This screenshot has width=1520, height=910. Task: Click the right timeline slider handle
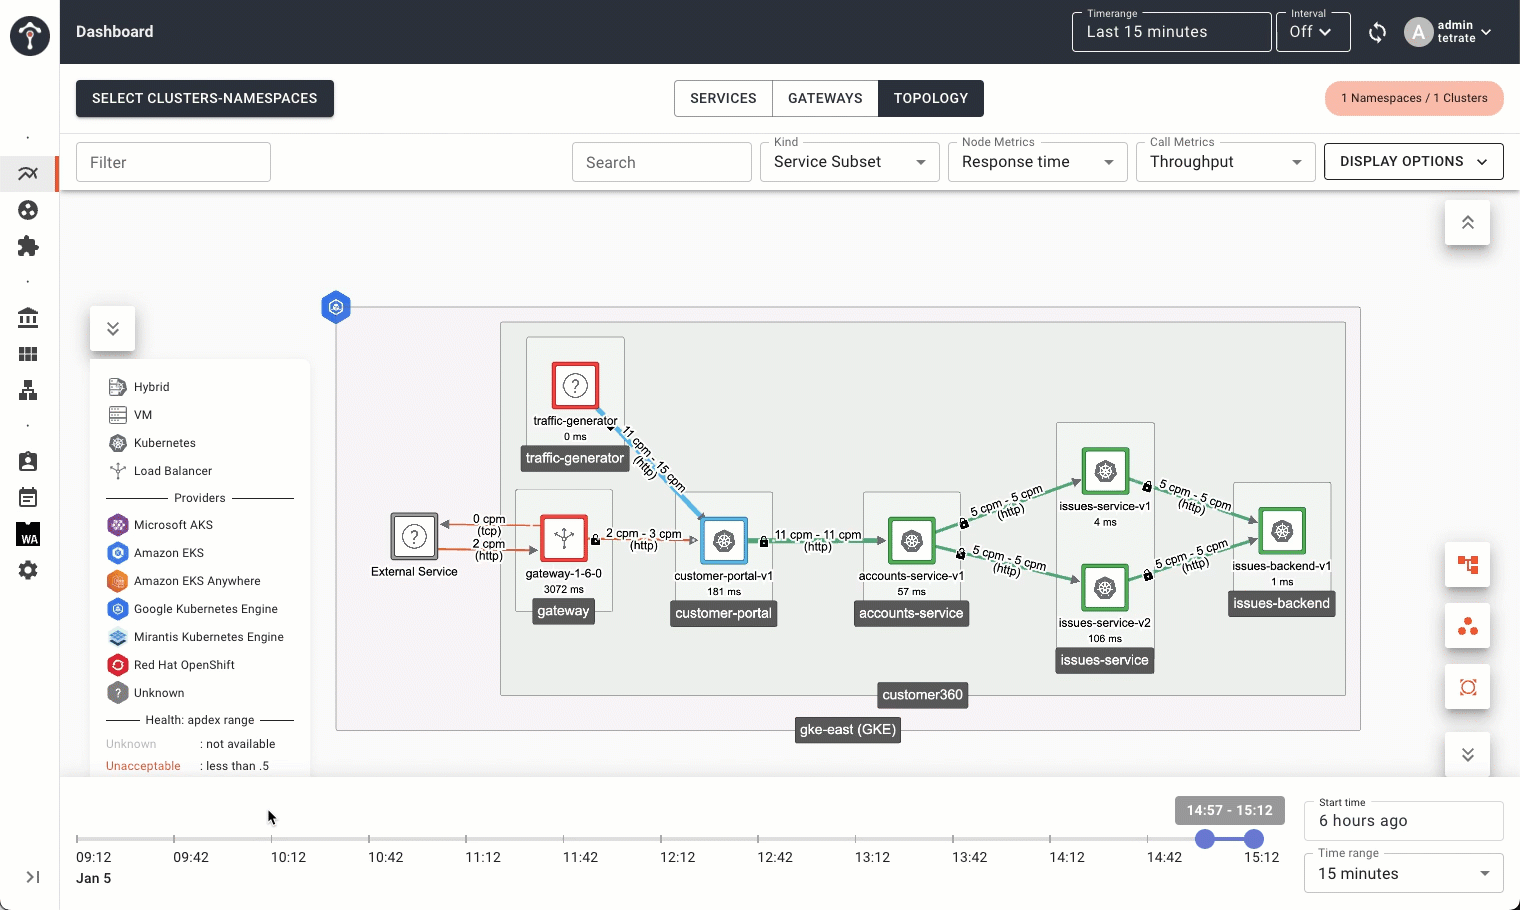[1253, 839]
